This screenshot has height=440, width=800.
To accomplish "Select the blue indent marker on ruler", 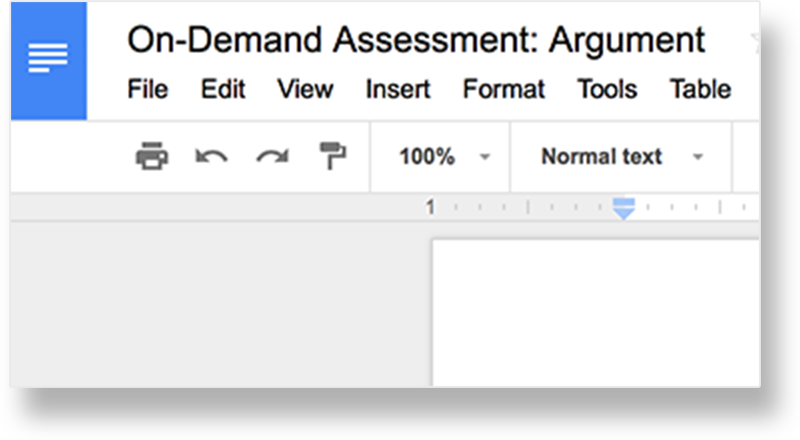I will [x=623, y=208].
